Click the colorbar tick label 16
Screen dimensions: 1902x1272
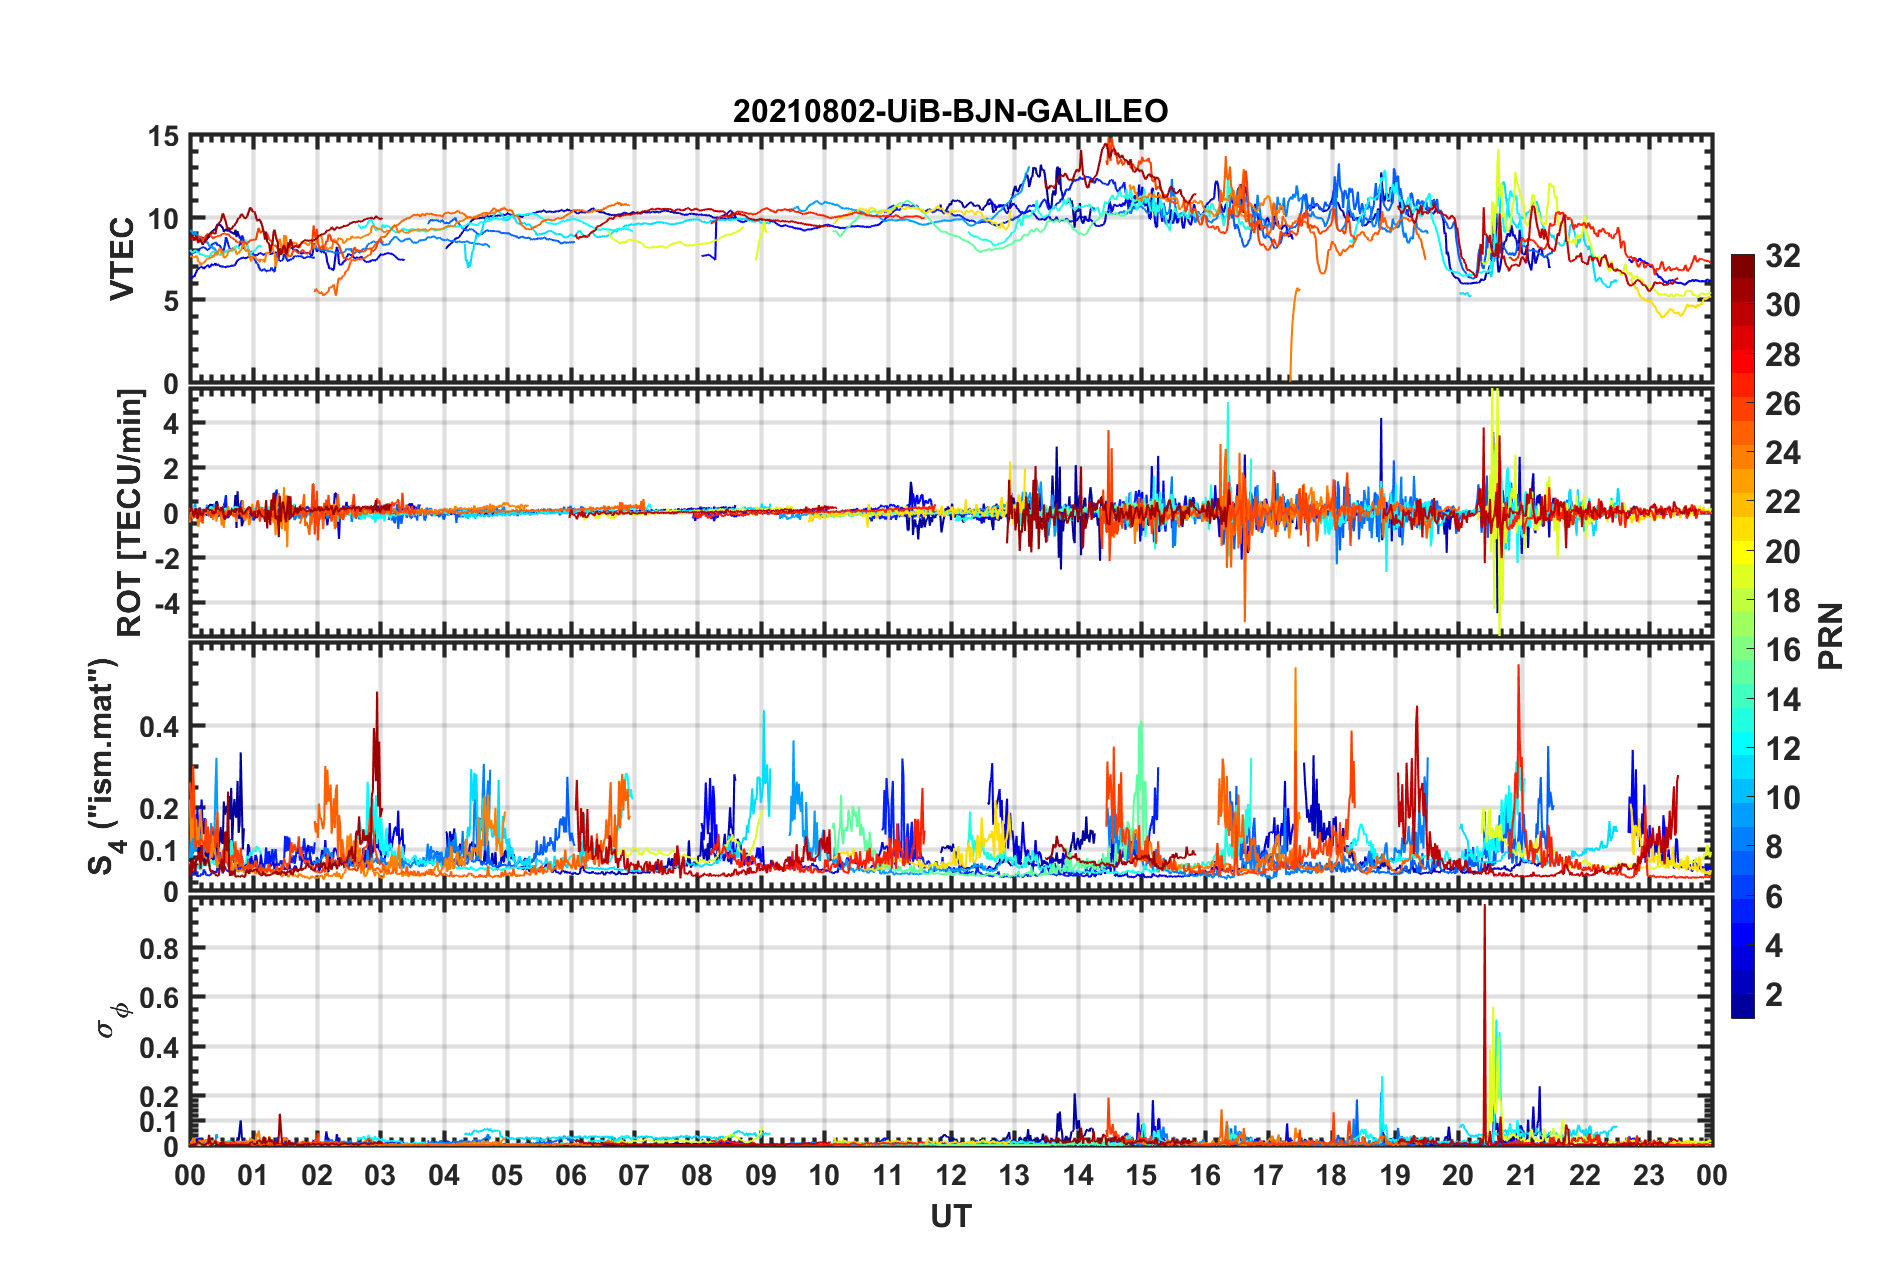pyautogui.click(x=1782, y=650)
